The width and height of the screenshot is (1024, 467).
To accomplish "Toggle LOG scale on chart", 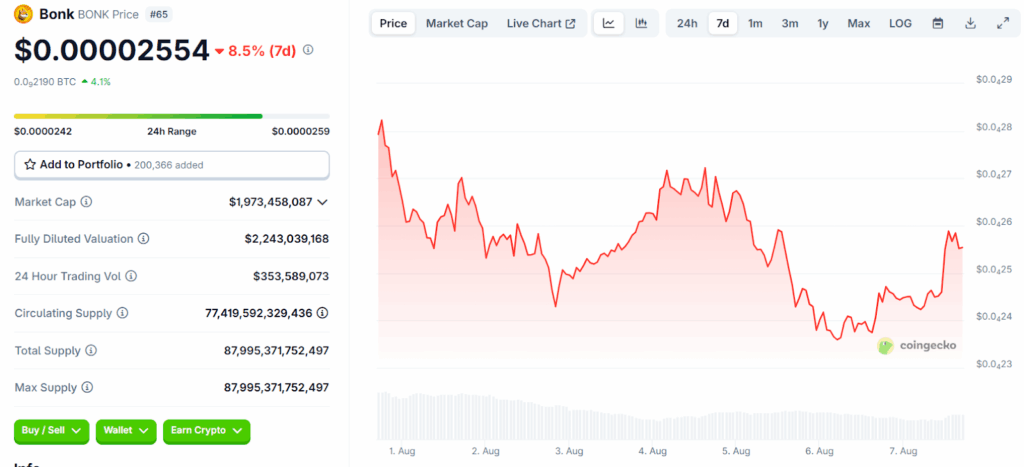I will point(901,24).
